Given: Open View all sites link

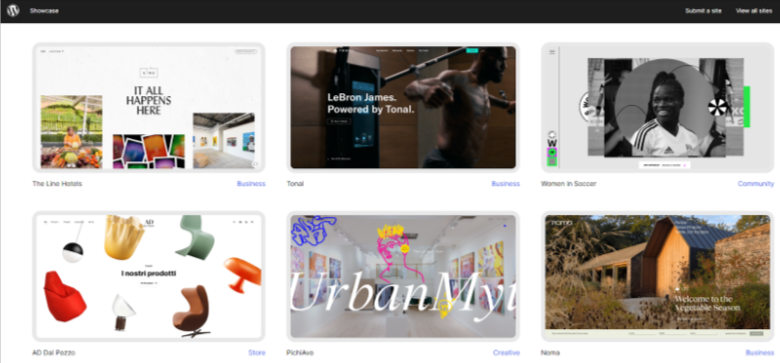Looking at the screenshot, I should (754, 10).
